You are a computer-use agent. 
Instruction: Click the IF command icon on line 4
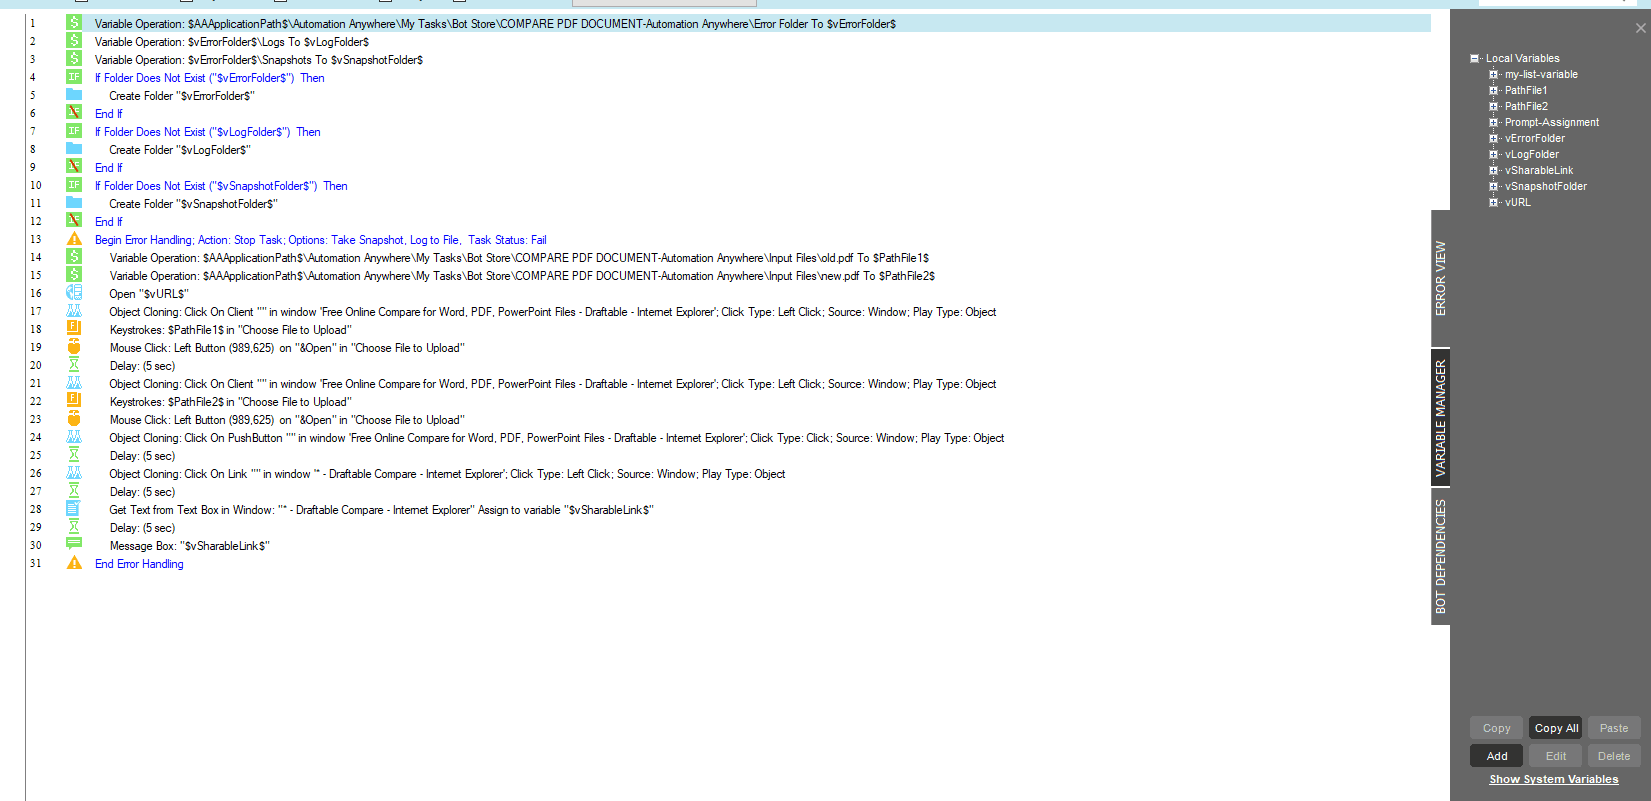[74, 77]
